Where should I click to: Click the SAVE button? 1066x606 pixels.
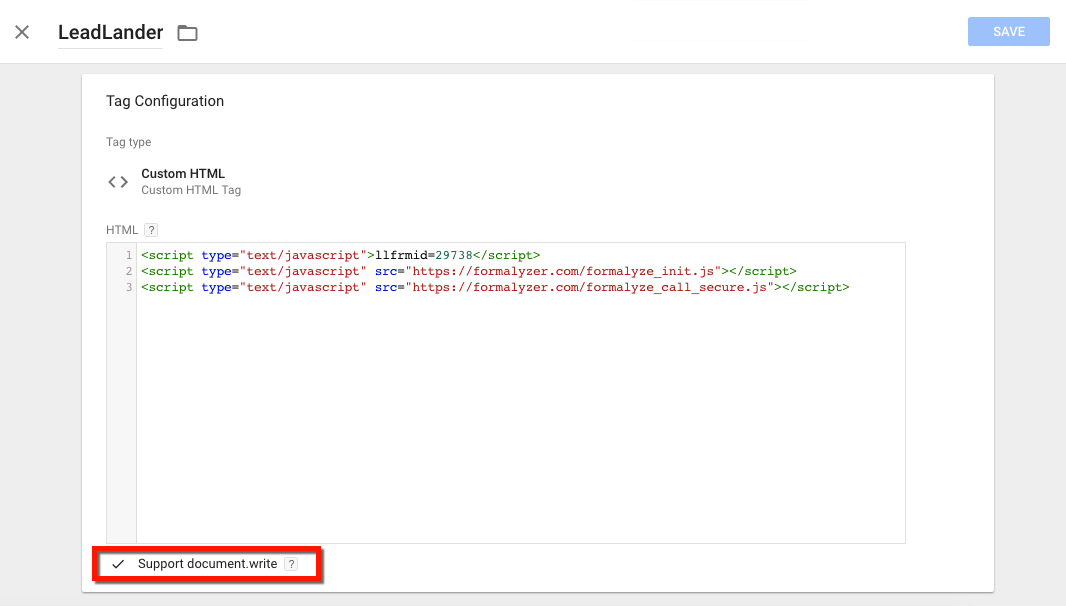[x=1008, y=31]
